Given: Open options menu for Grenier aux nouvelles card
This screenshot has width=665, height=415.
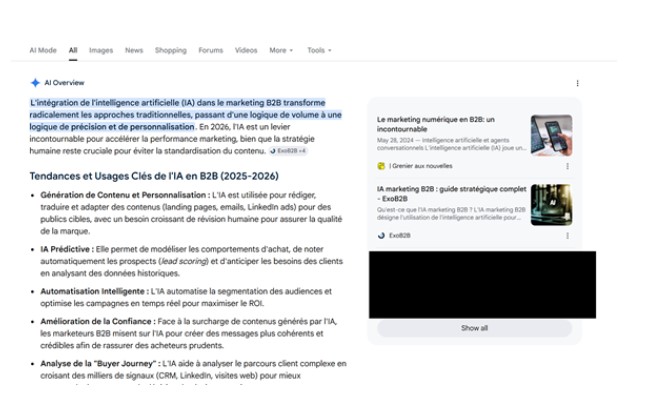Looking at the screenshot, I should tap(567, 166).
